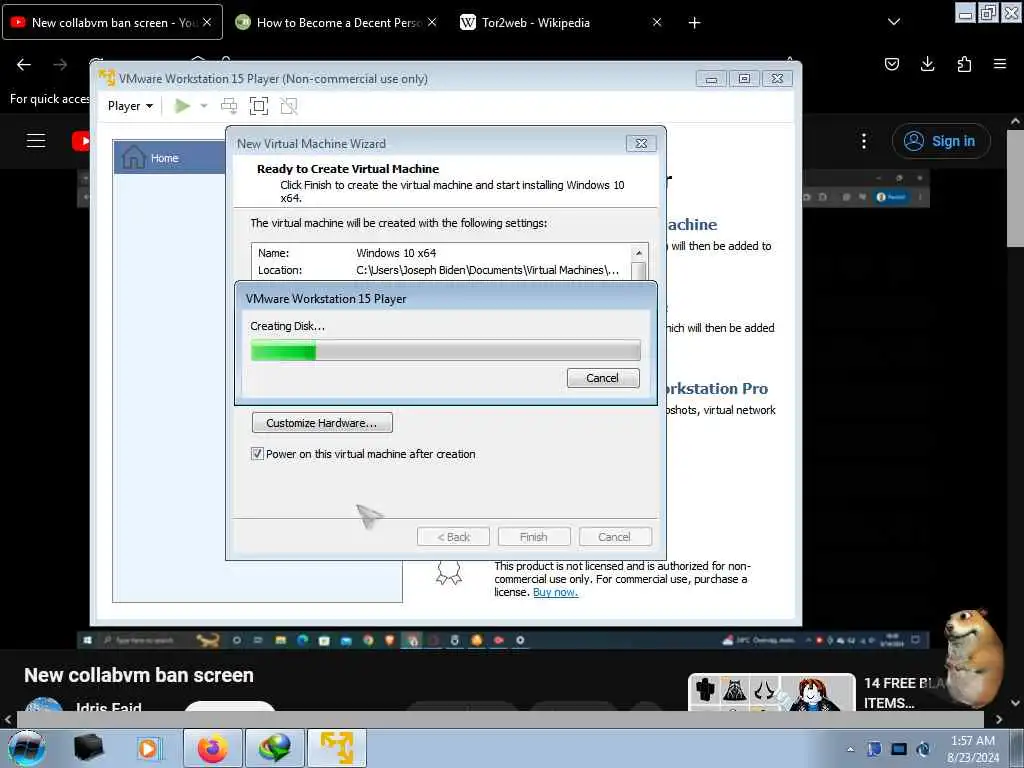
Task: Open Firefox Downloads panel
Action: pyautogui.click(x=927, y=64)
